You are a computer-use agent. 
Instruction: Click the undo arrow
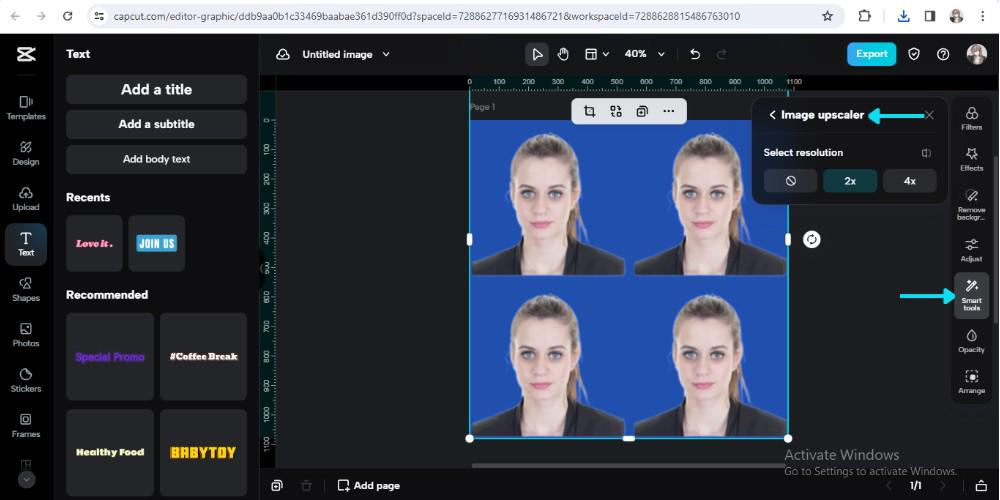pos(695,54)
